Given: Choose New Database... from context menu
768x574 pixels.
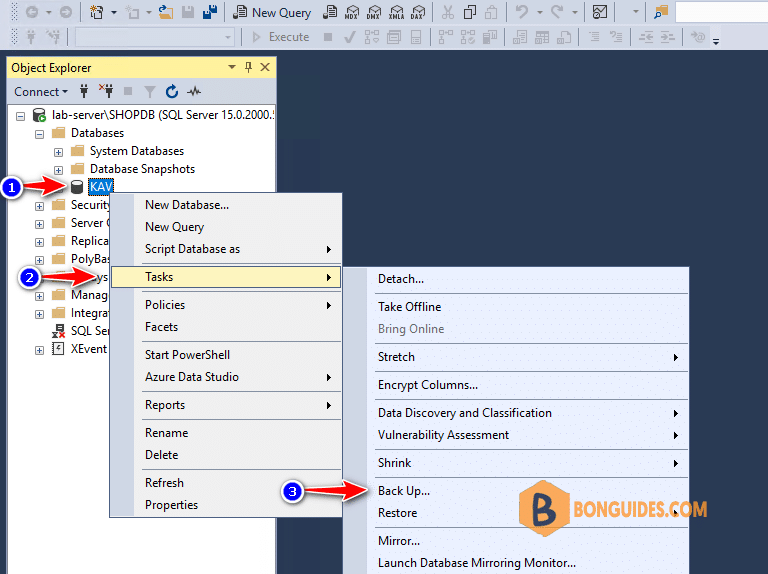Looking at the screenshot, I should coord(226,205).
